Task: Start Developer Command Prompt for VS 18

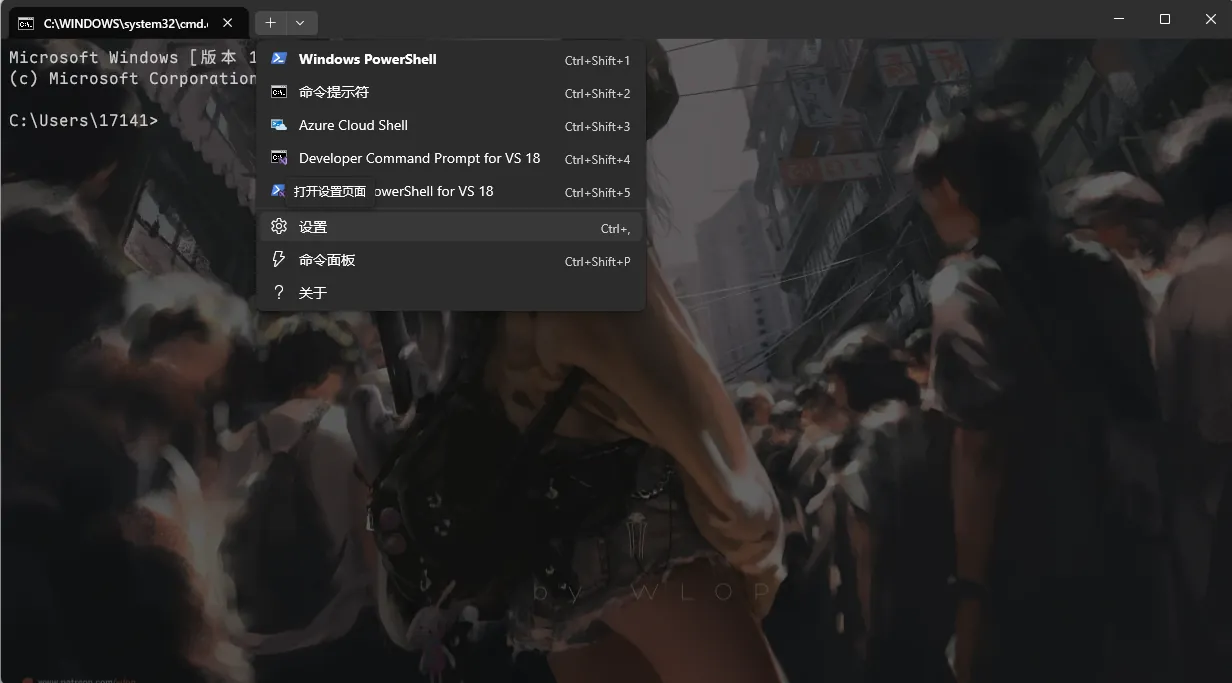Action: pyautogui.click(x=450, y=158)
